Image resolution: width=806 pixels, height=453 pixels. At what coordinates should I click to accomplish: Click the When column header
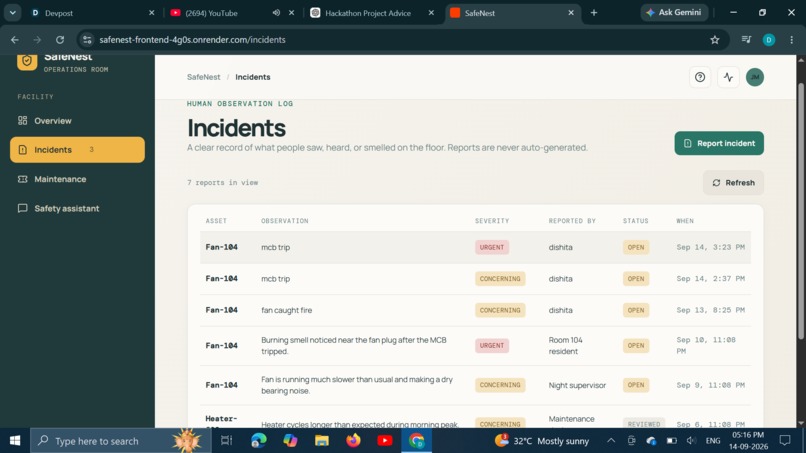685,221
